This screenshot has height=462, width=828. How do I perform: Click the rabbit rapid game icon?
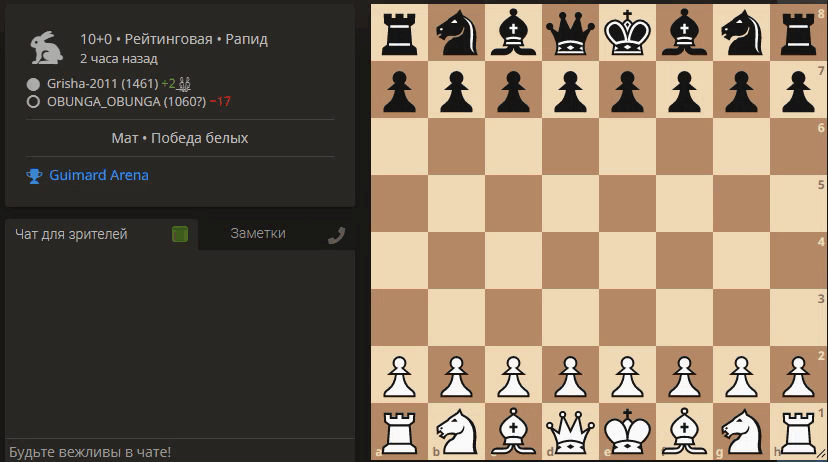tap(46, 48)
